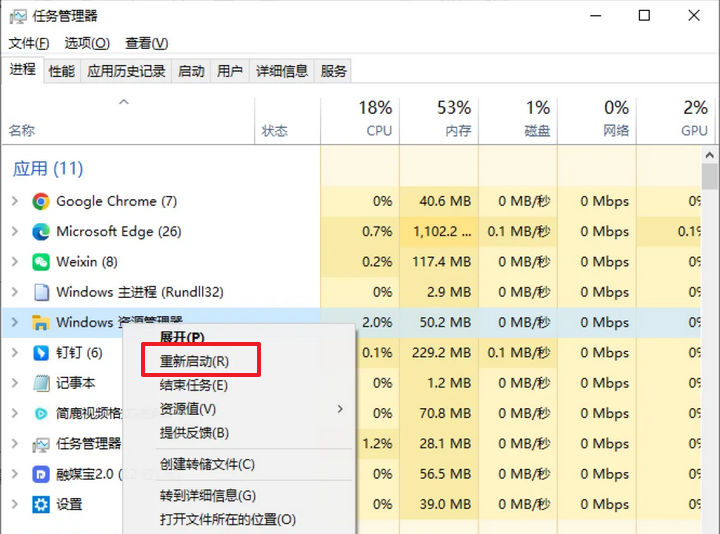Click the Task Manager title bar icon
This screenshot has width=720, height=534.
point(18,17)
